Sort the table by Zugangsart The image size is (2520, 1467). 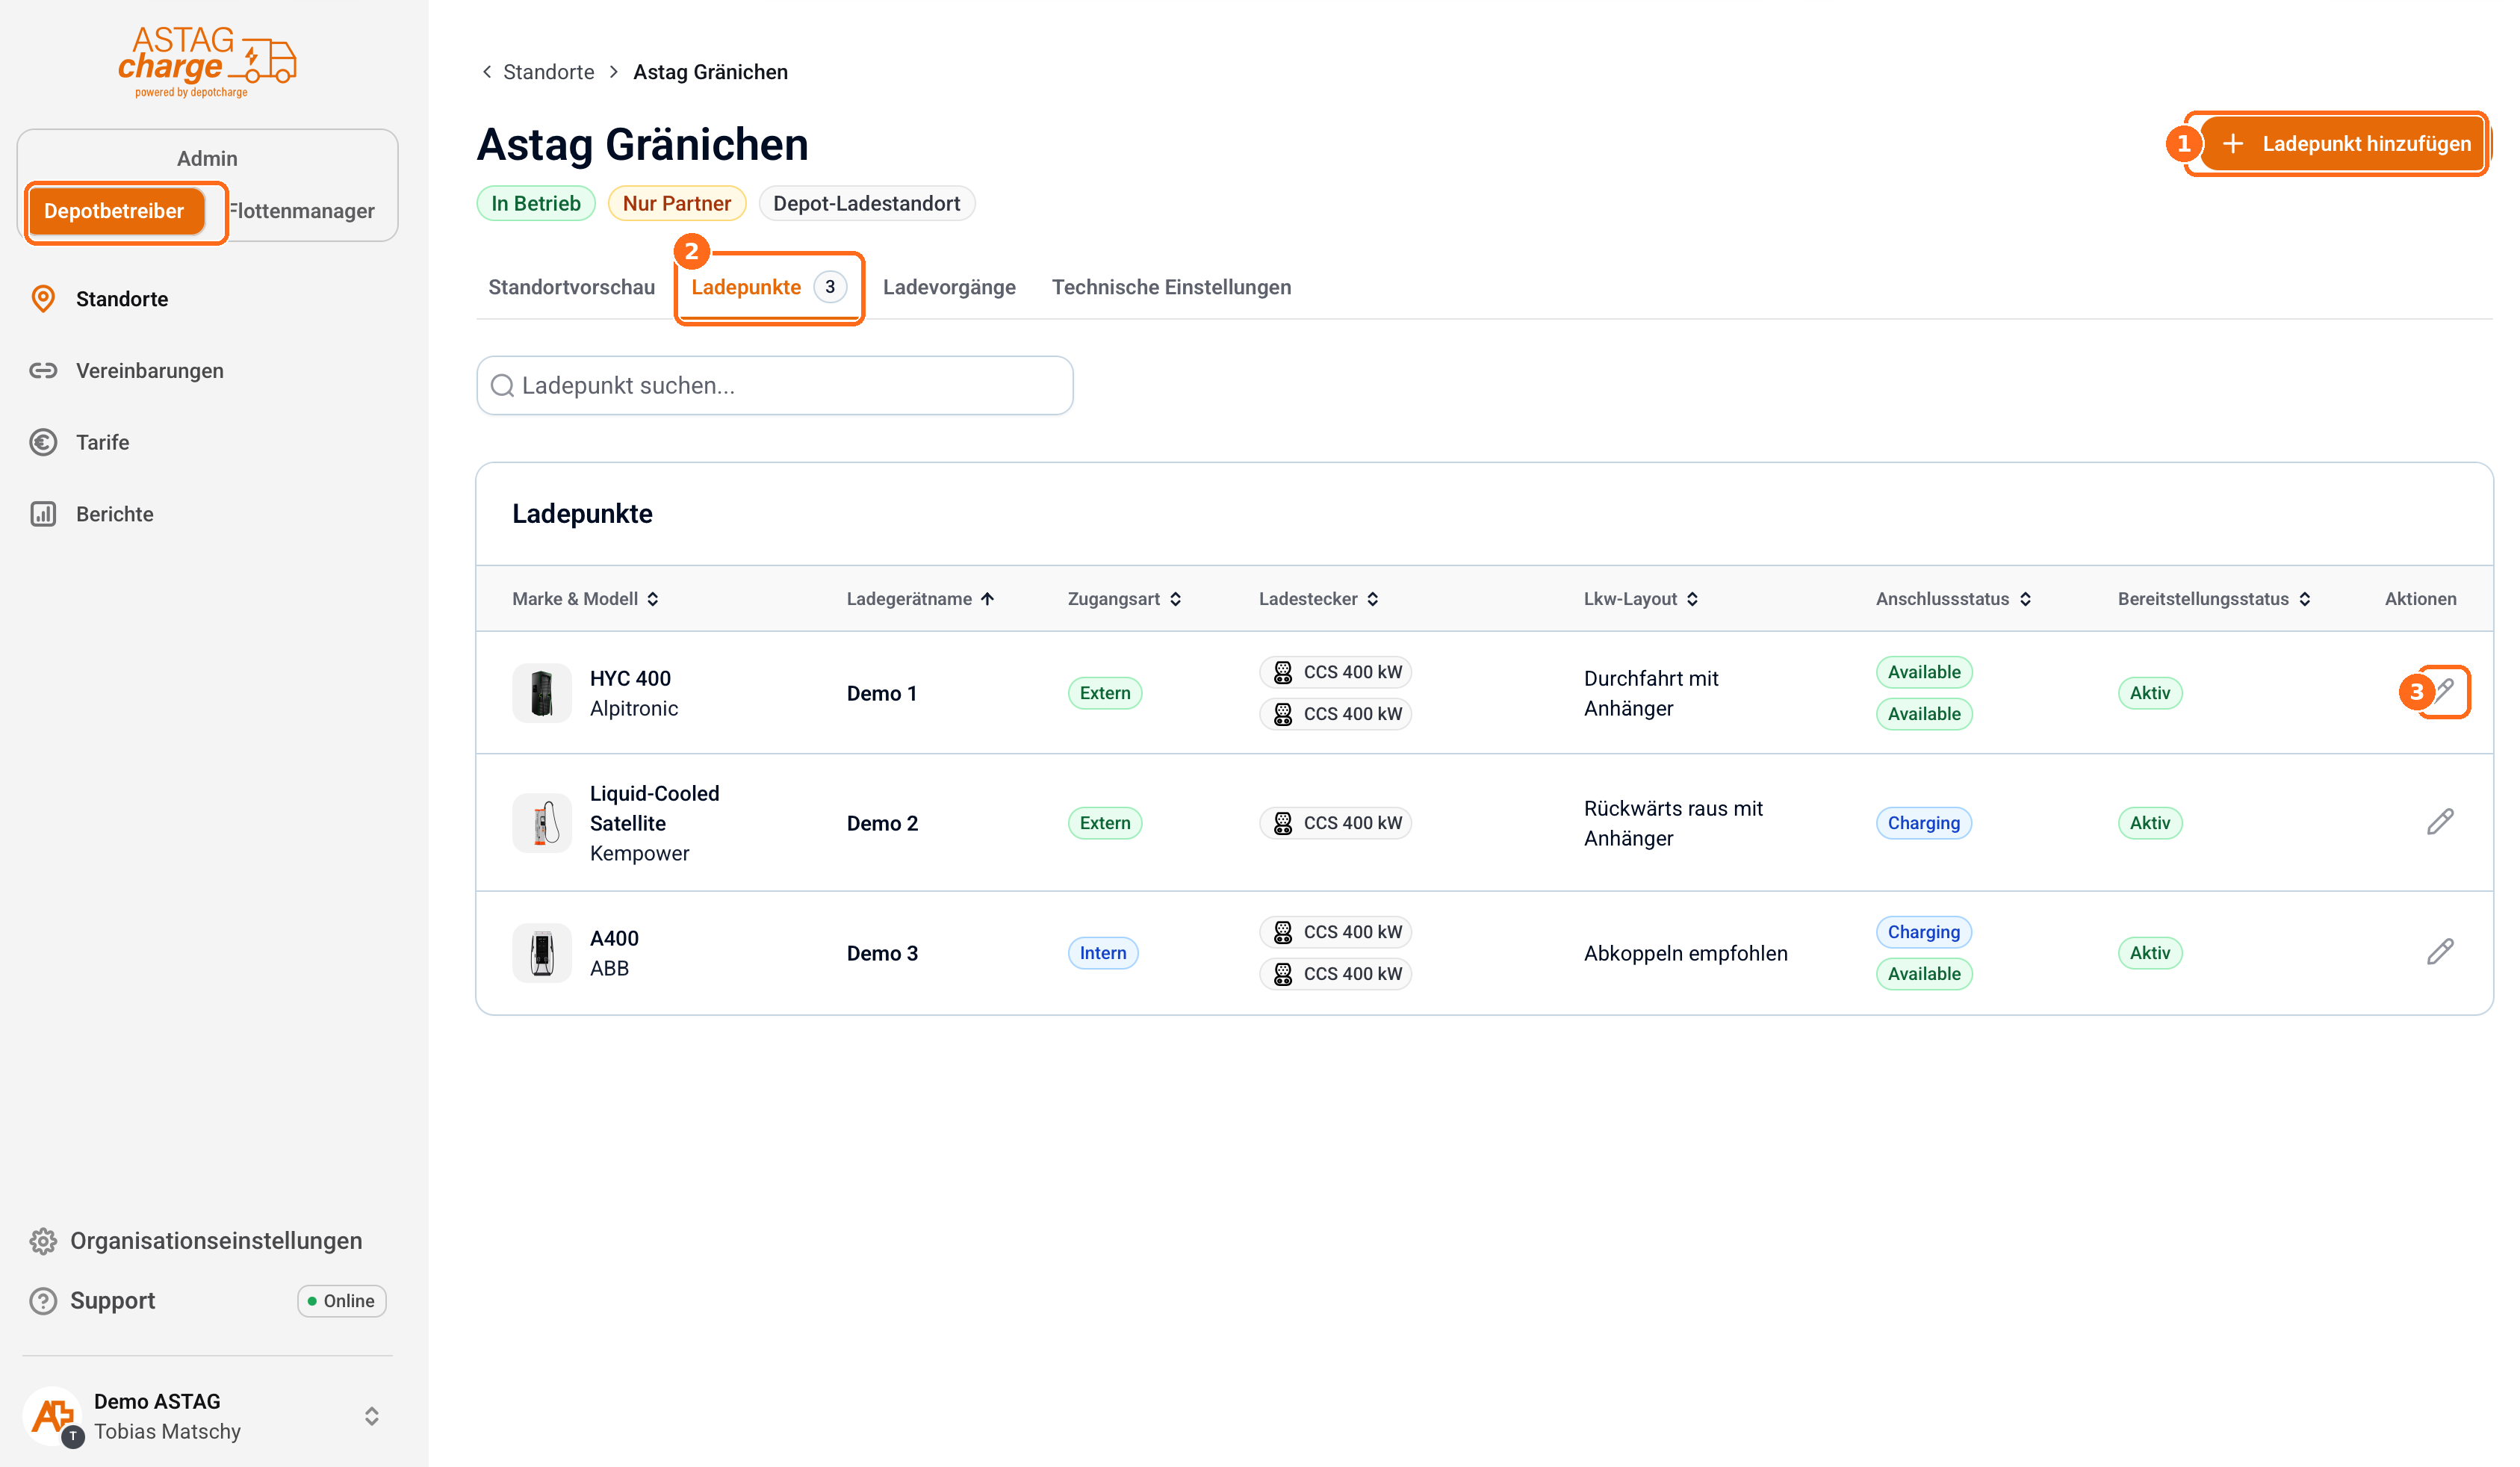click(x=1125, y=599)
